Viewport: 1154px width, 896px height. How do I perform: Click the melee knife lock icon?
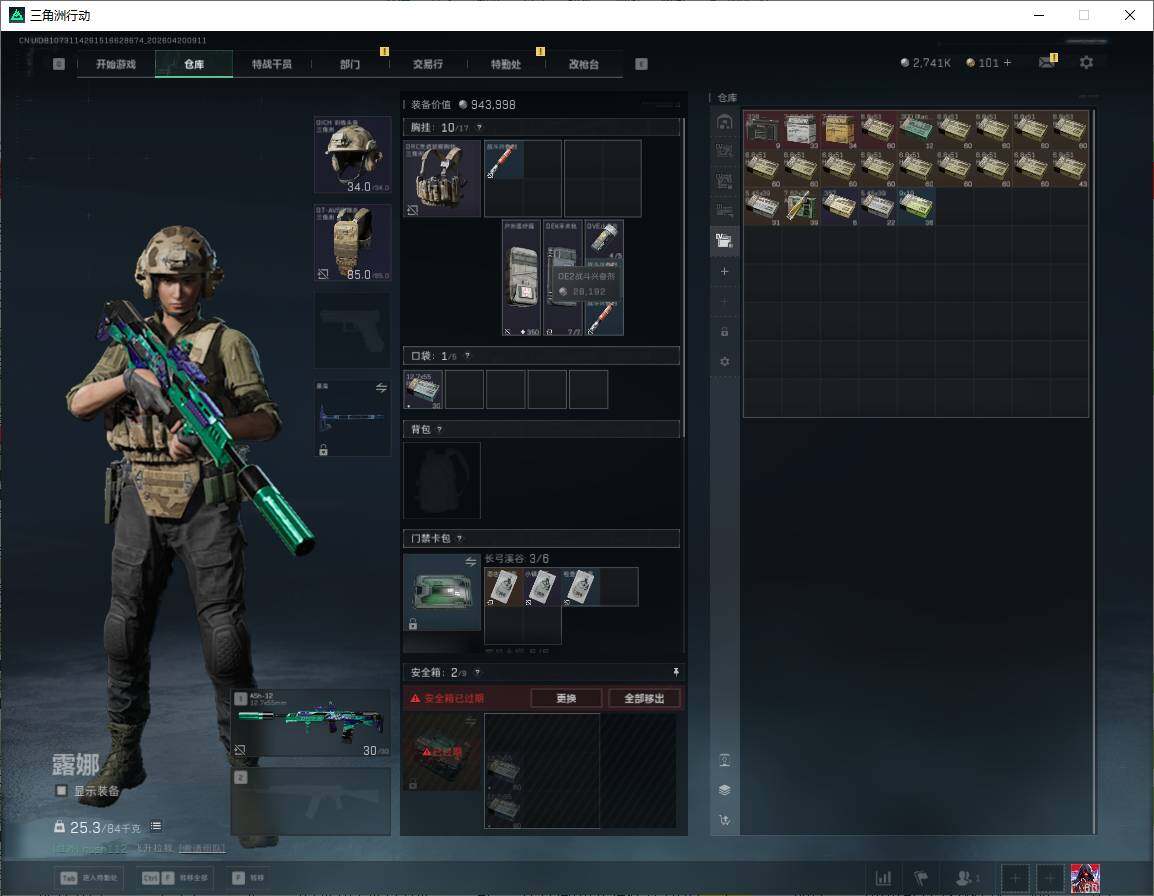tap(323, 450)
